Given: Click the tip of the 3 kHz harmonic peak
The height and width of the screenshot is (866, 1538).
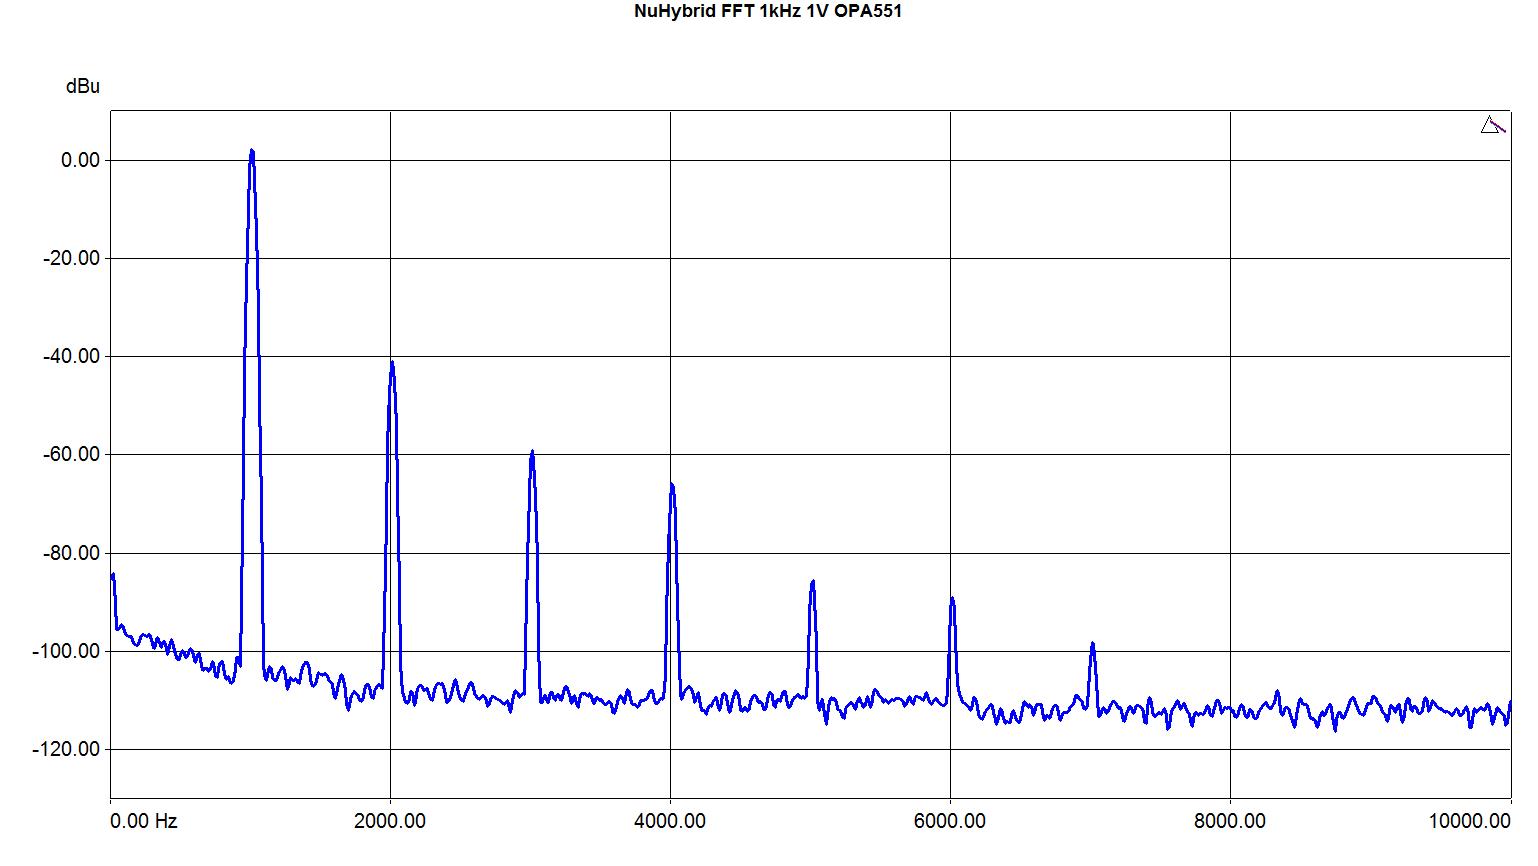Looking at the screenshot, I should coord(532,452).
